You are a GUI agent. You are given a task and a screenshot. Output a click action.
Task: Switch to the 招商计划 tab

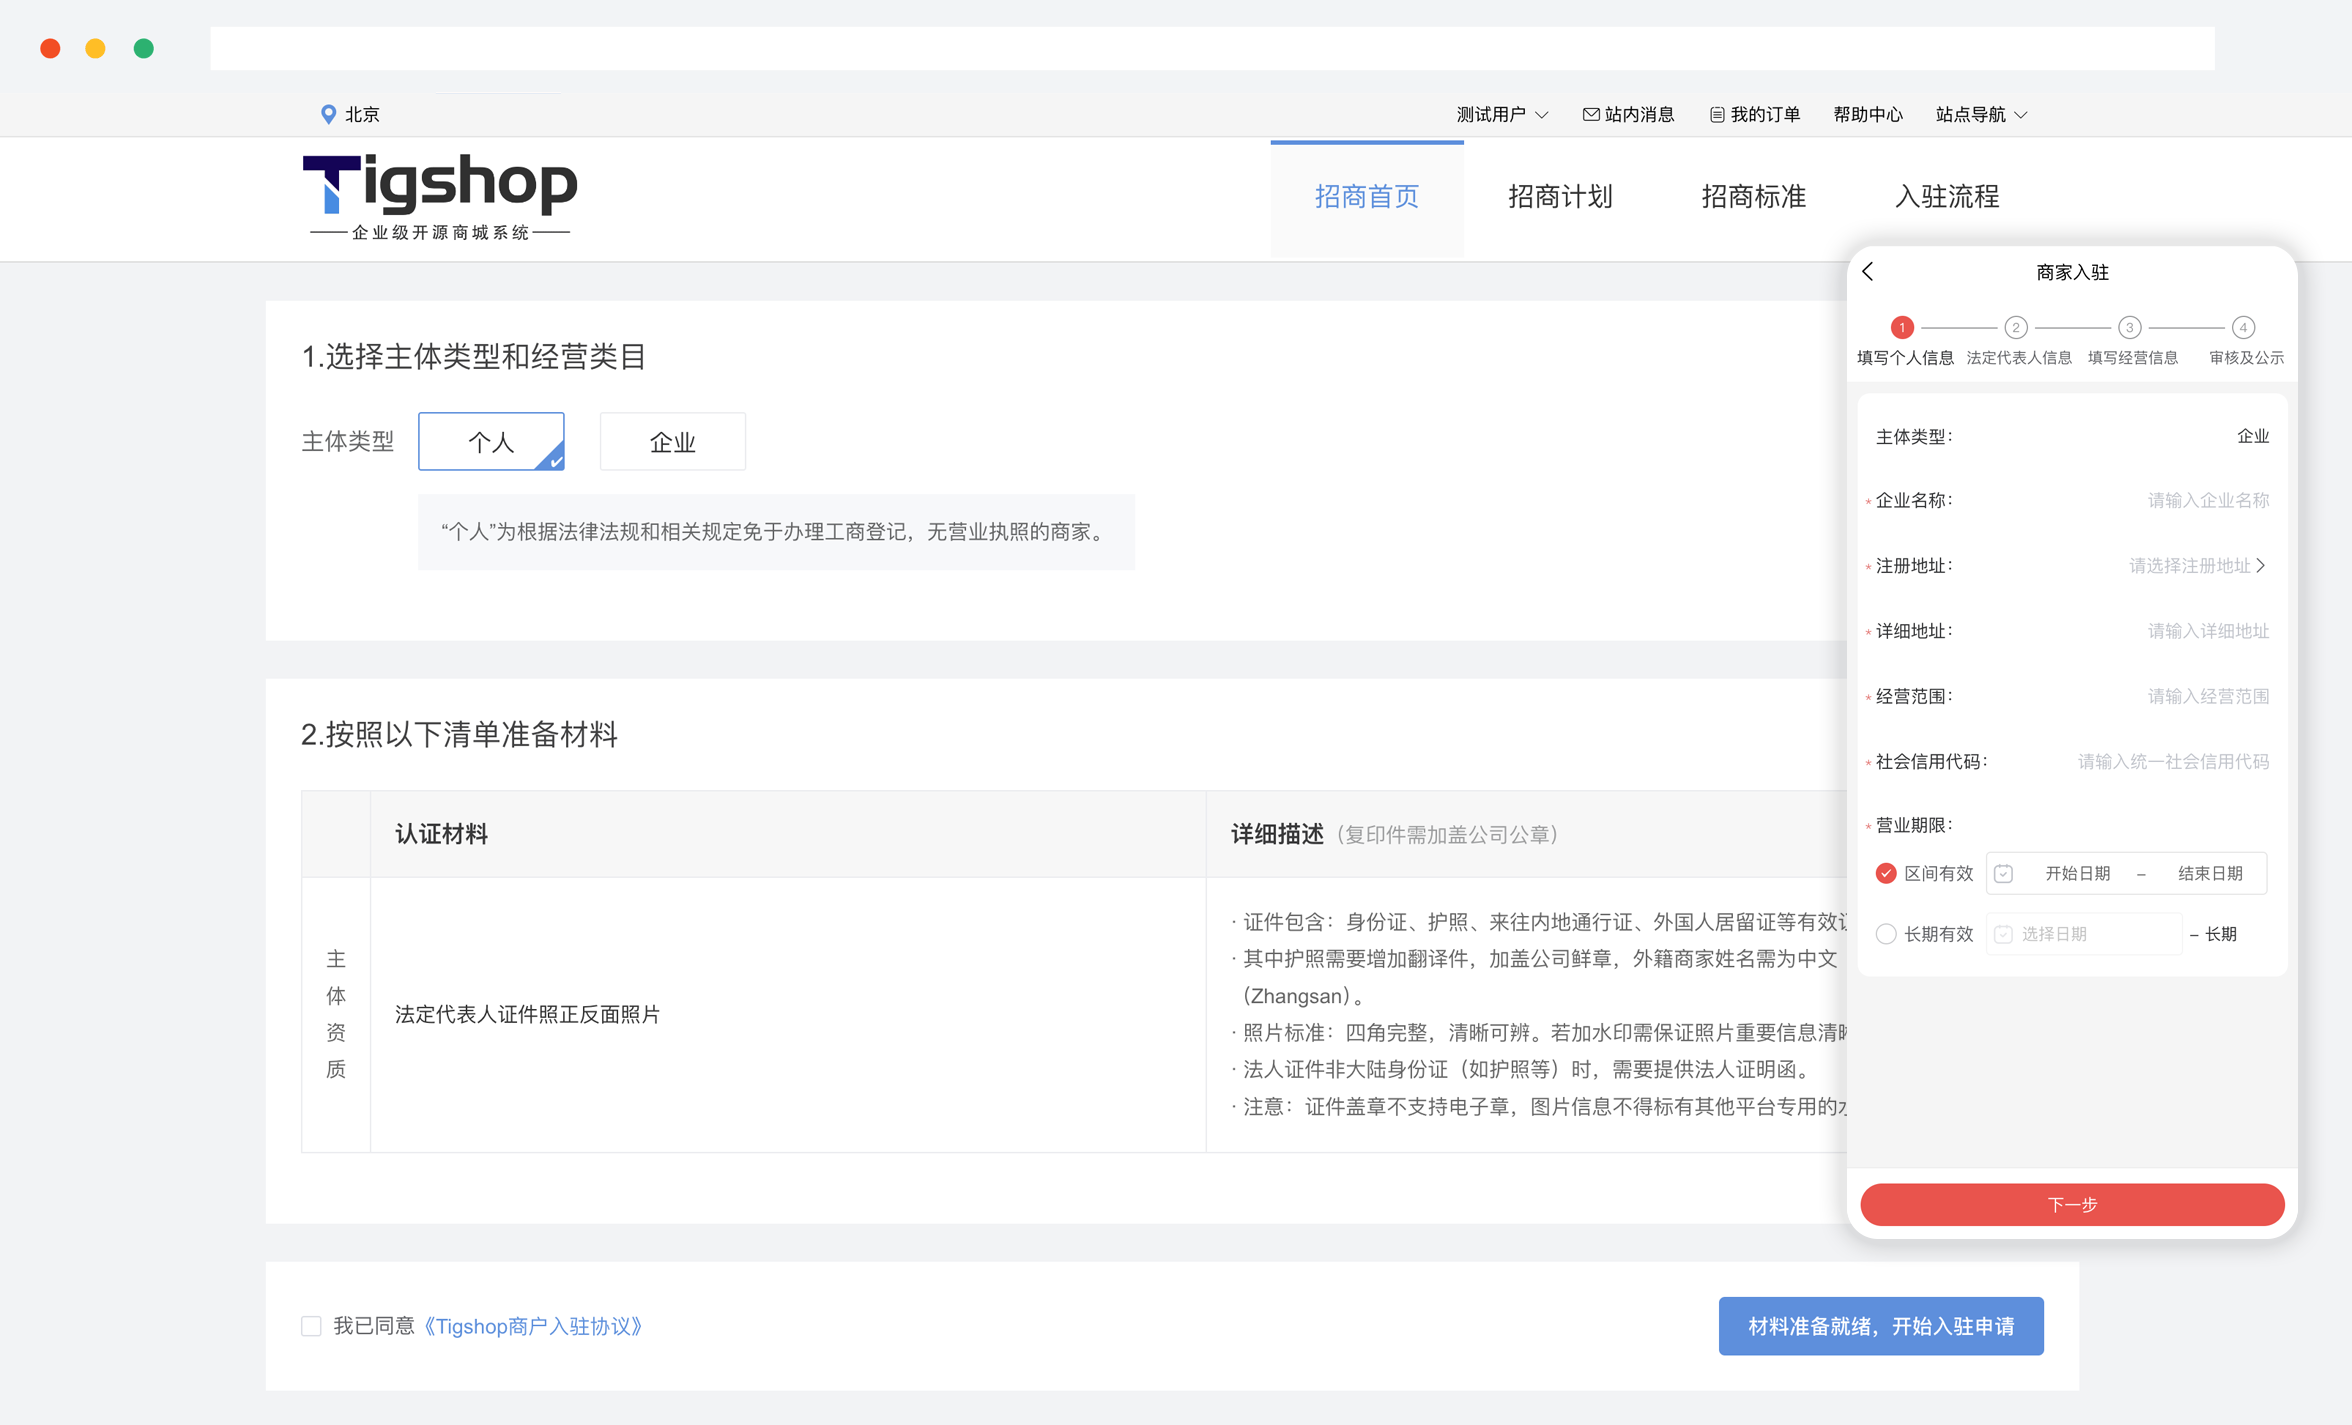(x=1561, y=196)
